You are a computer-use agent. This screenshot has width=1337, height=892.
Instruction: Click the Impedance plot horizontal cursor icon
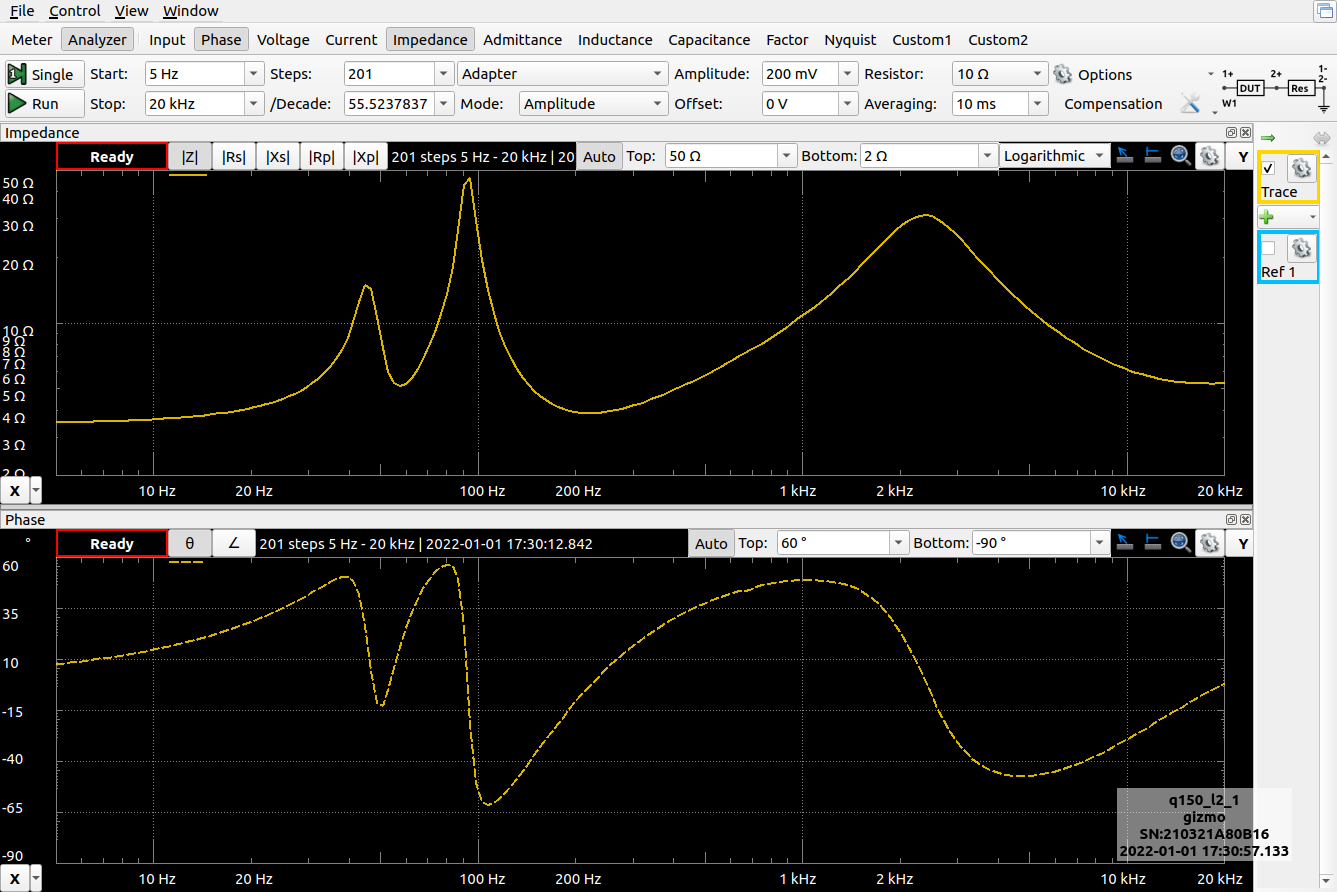tap(1152, 155)
